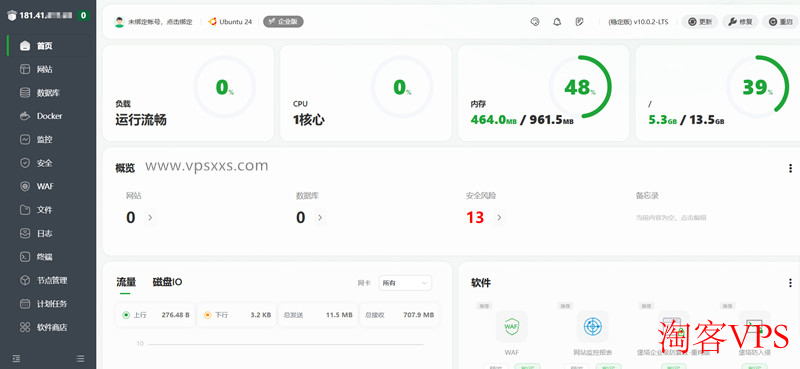Open the 安全 security shield icon

(x=25, y=163)
